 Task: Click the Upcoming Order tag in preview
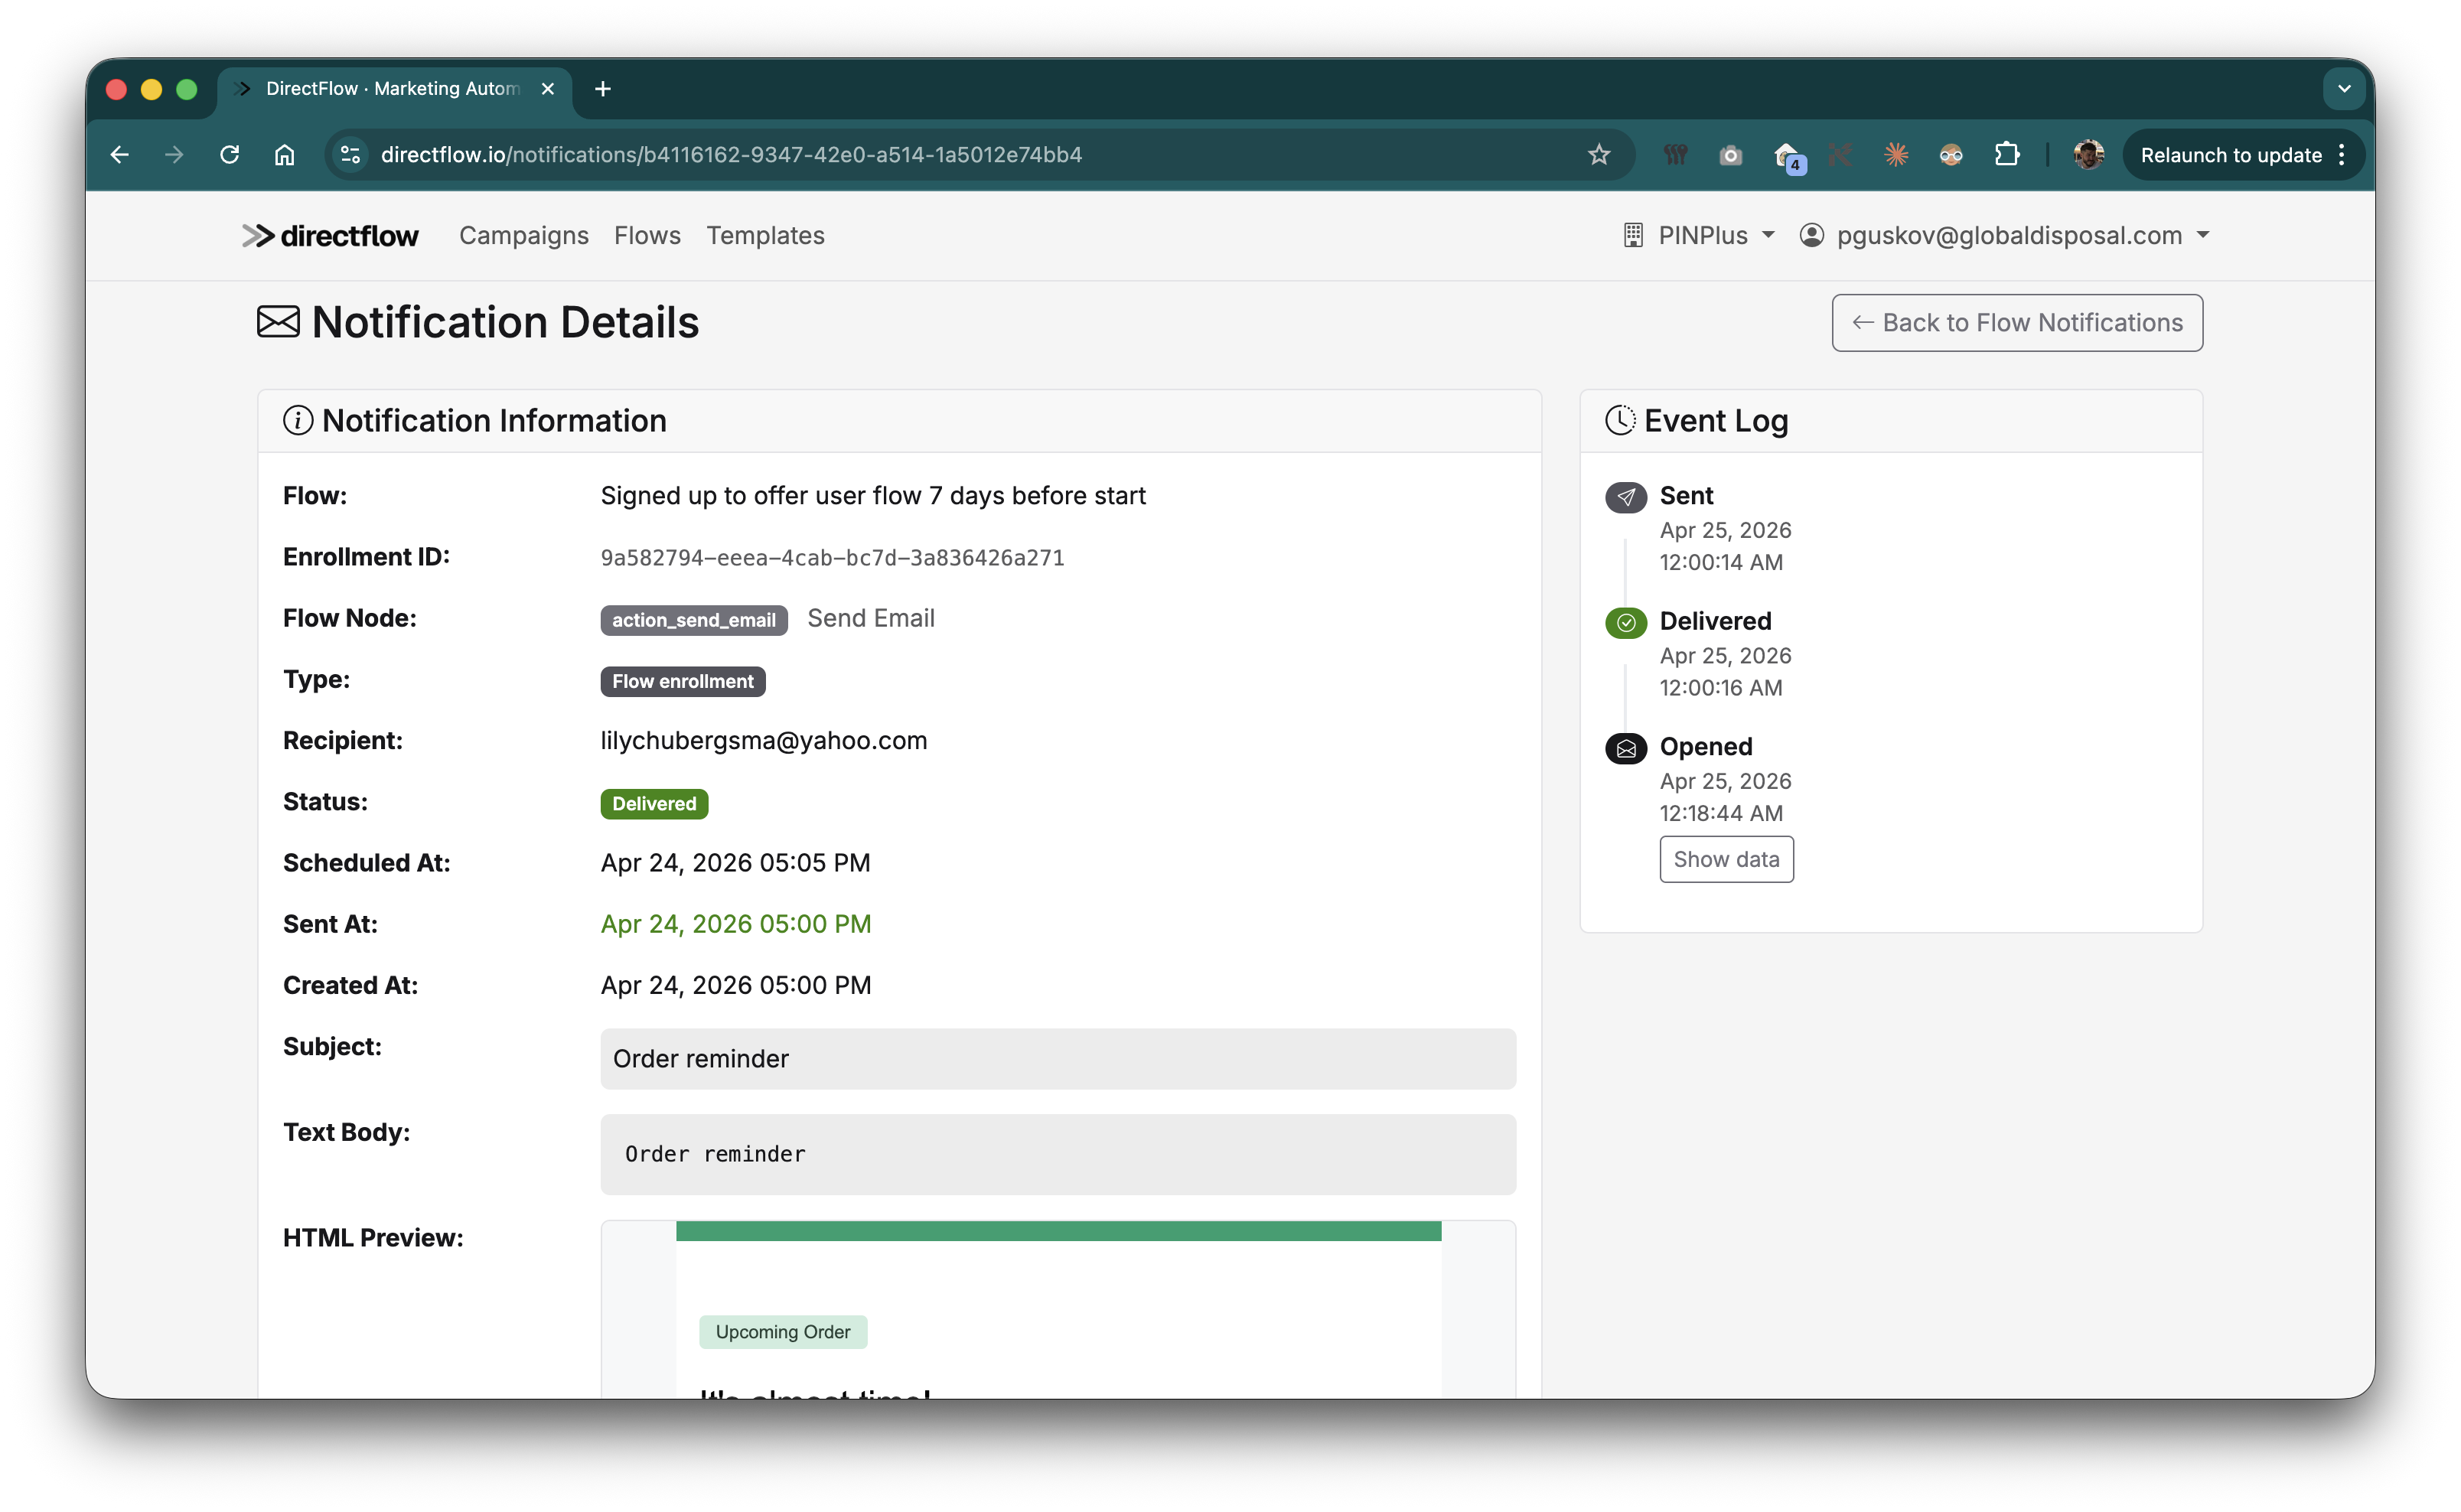tap(783, 1332)
